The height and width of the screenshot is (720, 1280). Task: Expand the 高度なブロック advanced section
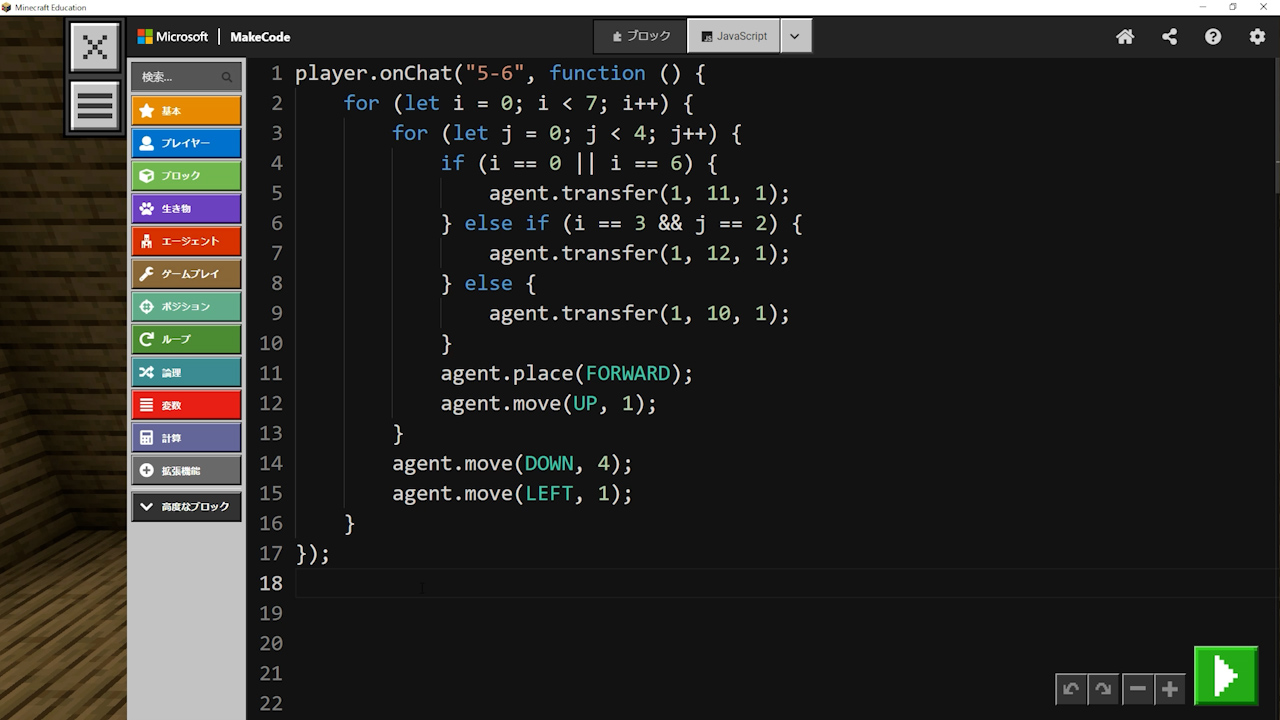point(186,507)
